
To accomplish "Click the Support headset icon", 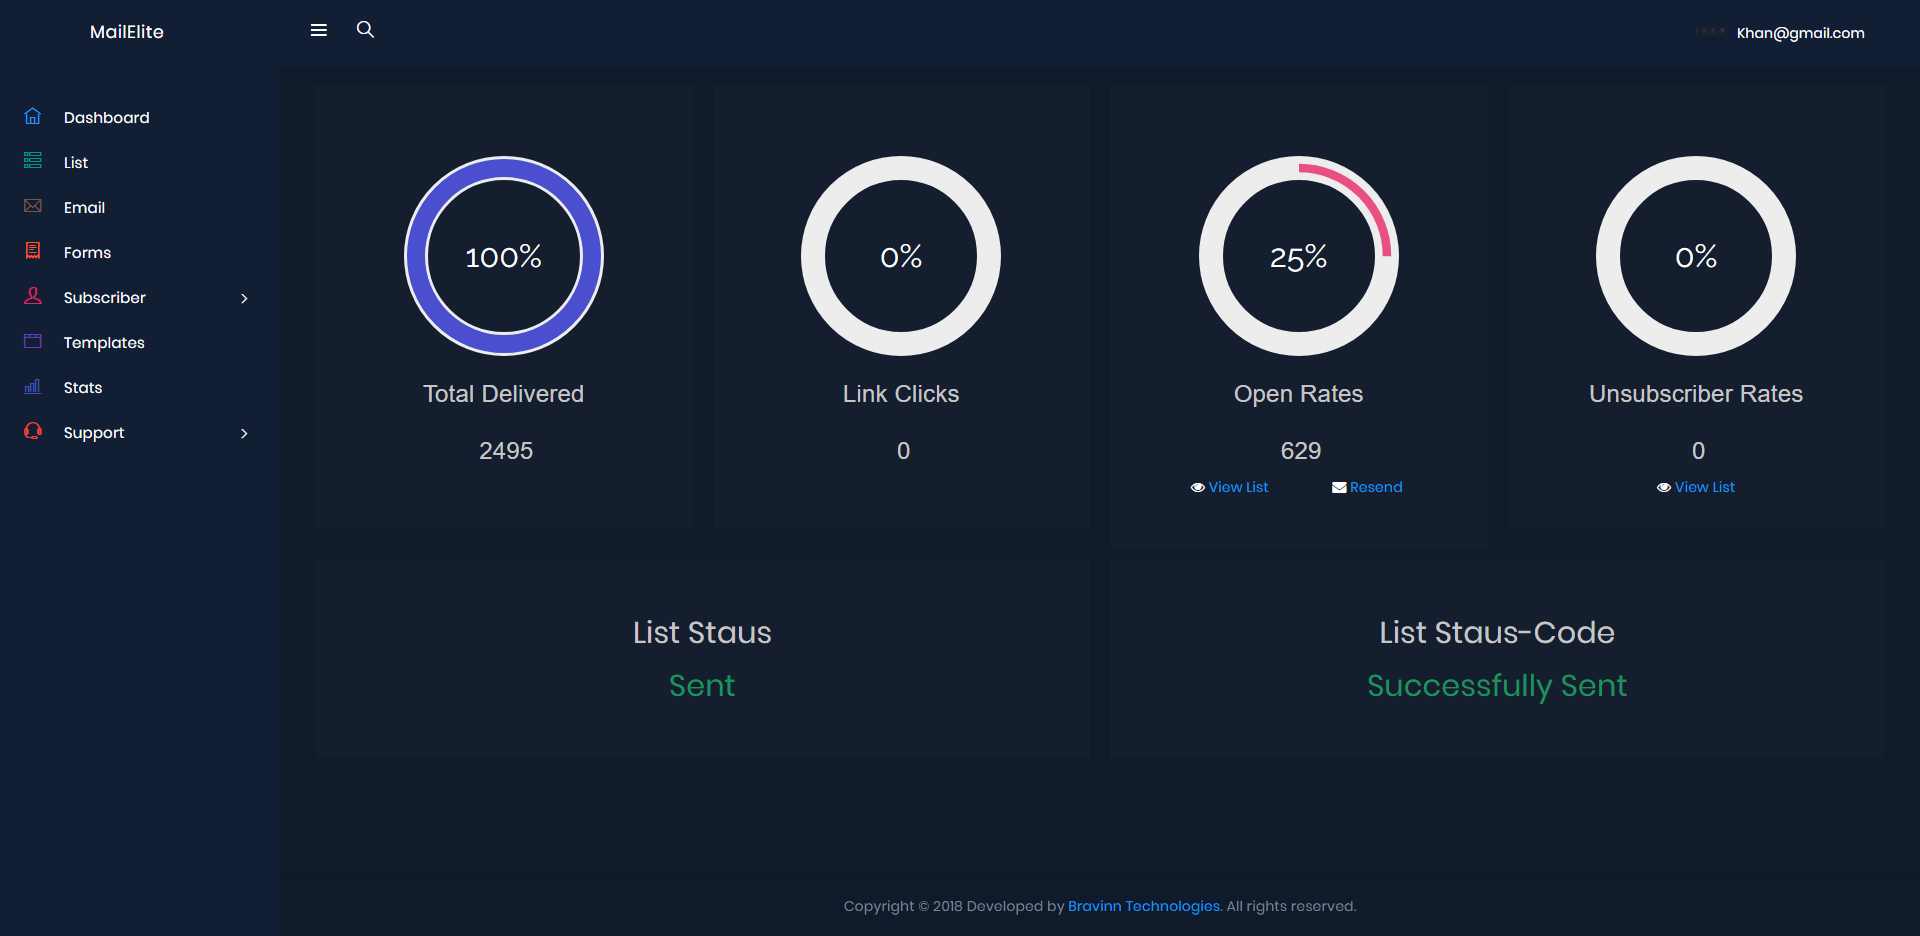I will click(33, 431).
